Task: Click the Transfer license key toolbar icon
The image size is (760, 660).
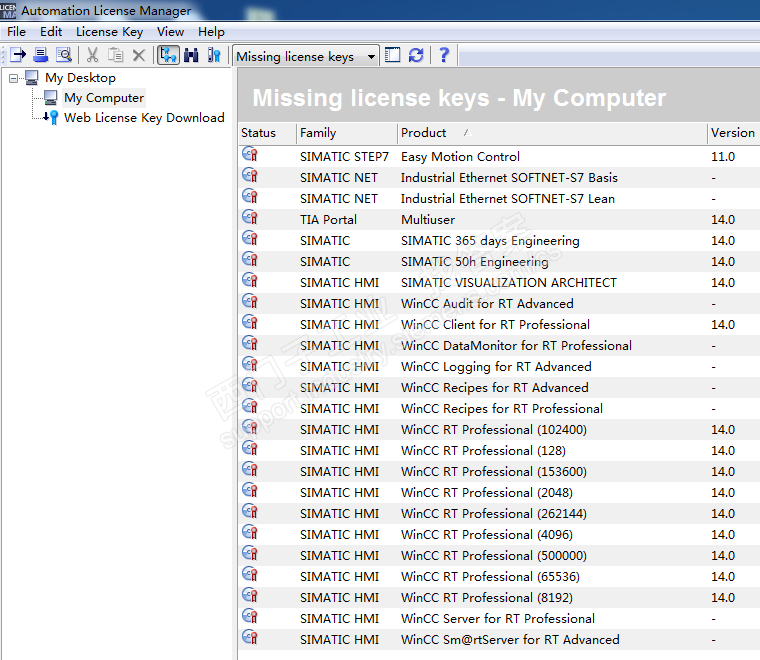Action: [x=17, y=55]
